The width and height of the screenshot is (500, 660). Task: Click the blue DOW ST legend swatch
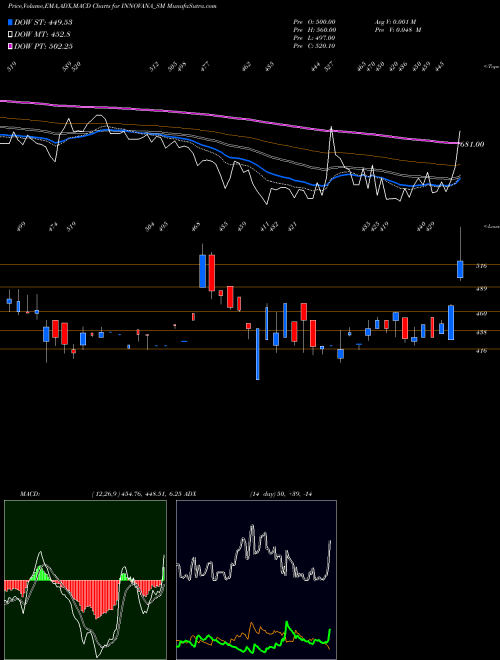coord(11,22)
